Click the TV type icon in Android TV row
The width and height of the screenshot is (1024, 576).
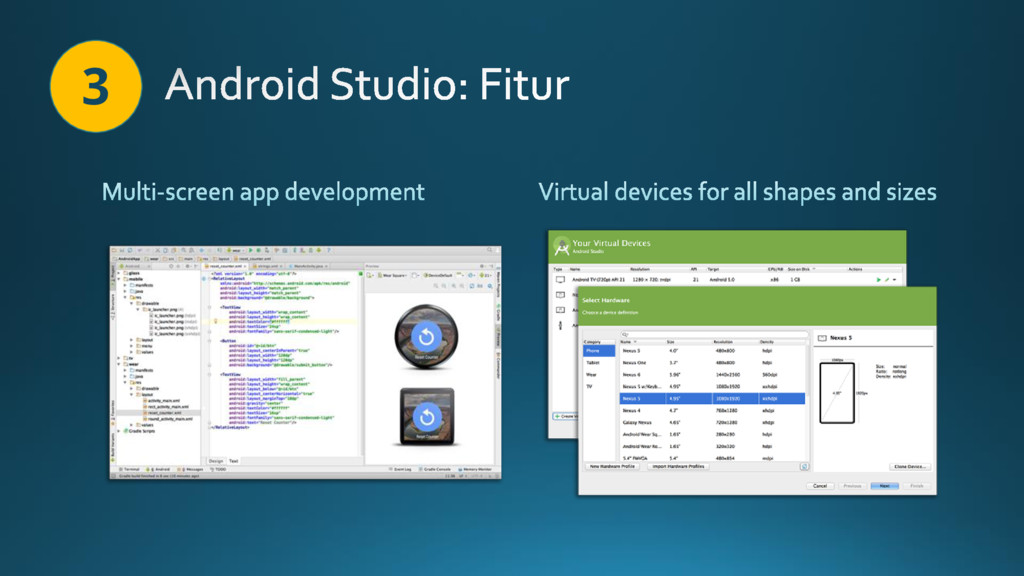[x=560, y=280]
